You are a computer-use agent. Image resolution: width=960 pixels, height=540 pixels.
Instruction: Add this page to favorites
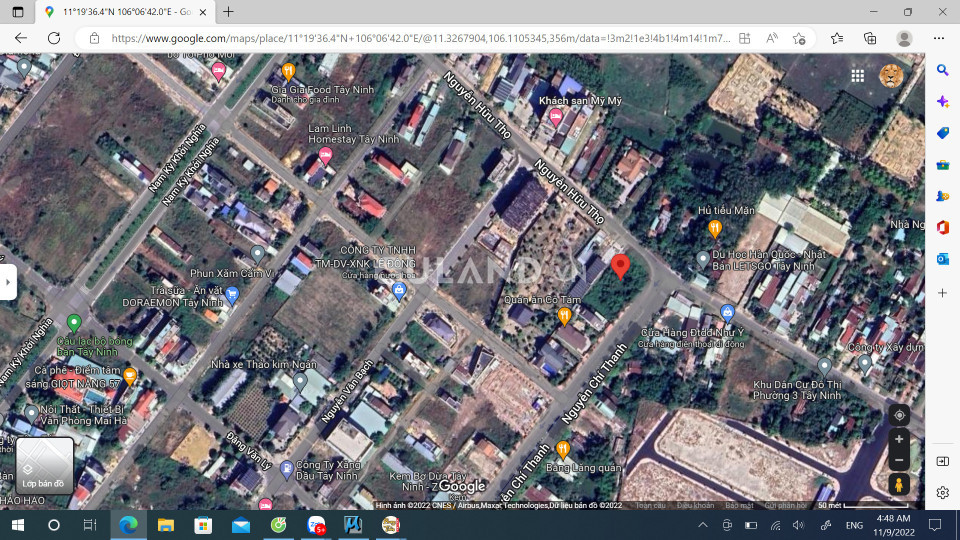click(799, 38)
